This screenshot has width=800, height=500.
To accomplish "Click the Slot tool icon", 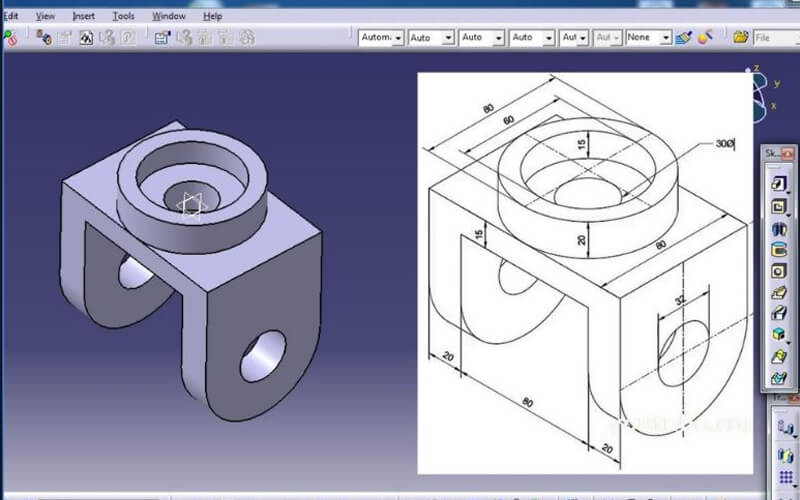I will 777,314.
